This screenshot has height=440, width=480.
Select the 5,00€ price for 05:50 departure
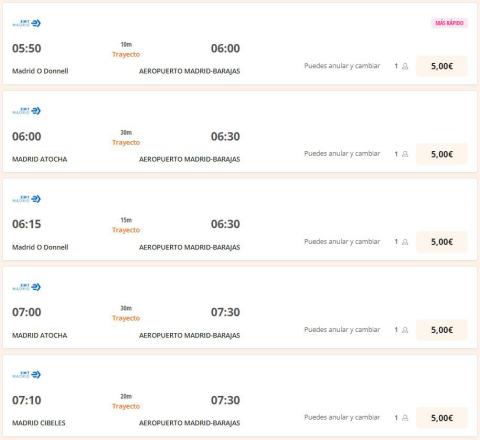click(x=442, y=66)
